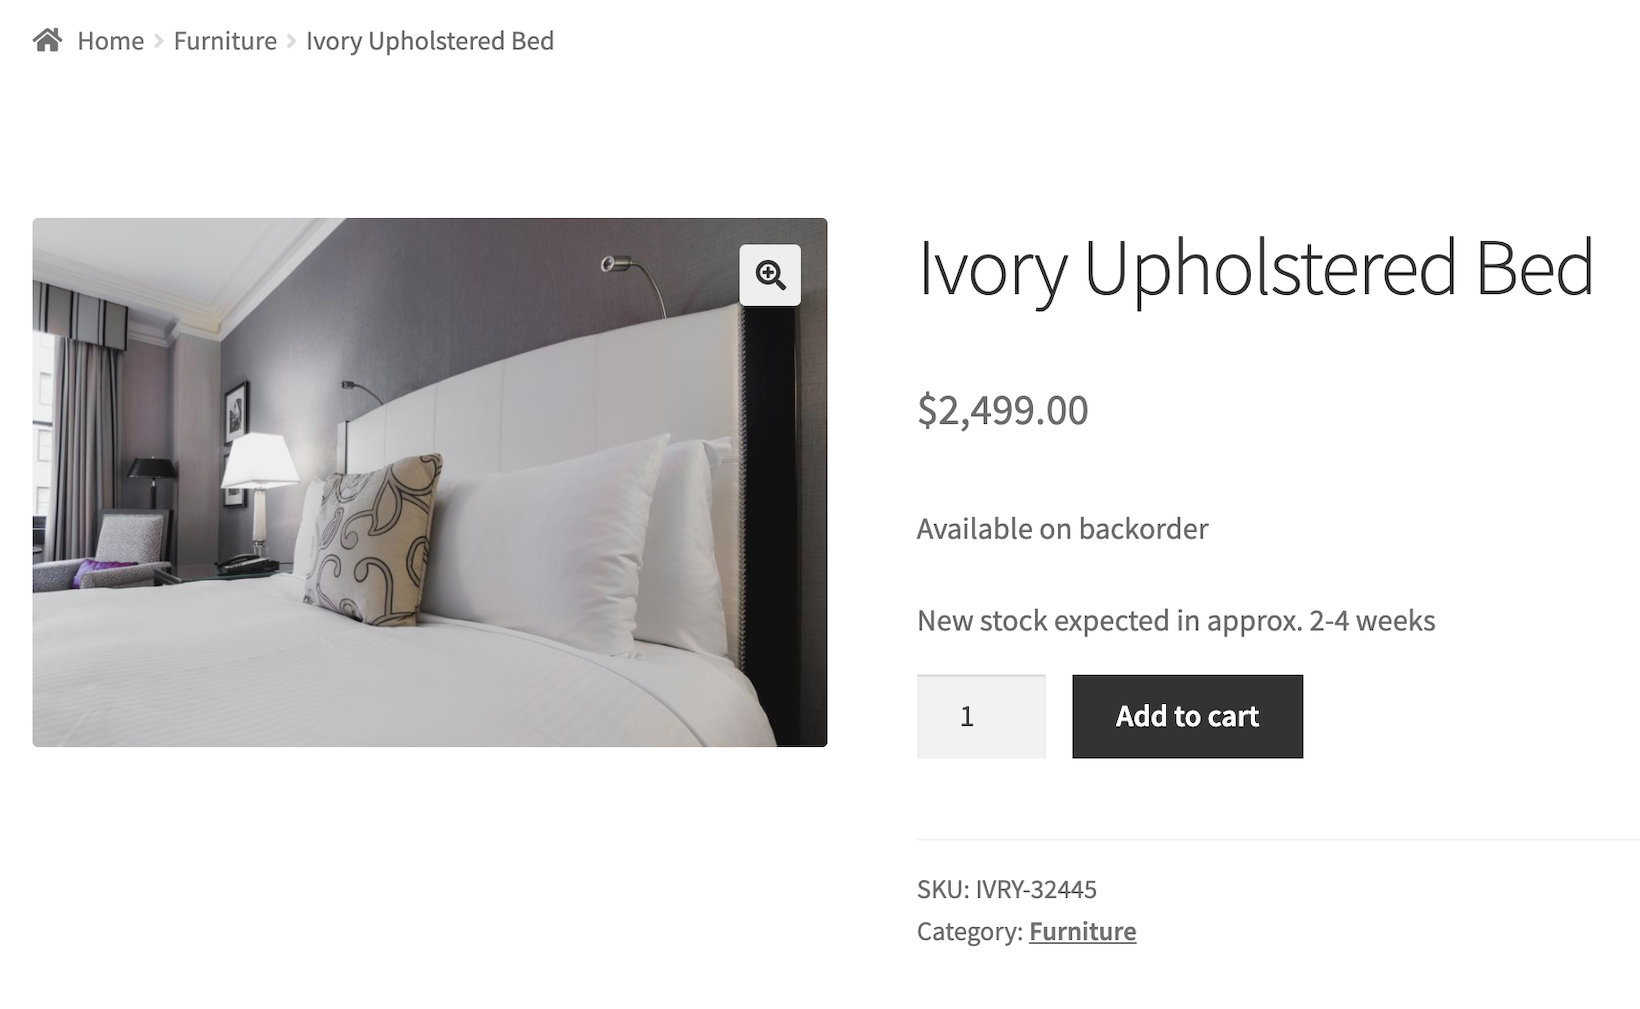This screenshot has width=1640, height=1009.
Task: Click the chevron separator after Furniture breadcrumb
Action: (x=291, y=41)
